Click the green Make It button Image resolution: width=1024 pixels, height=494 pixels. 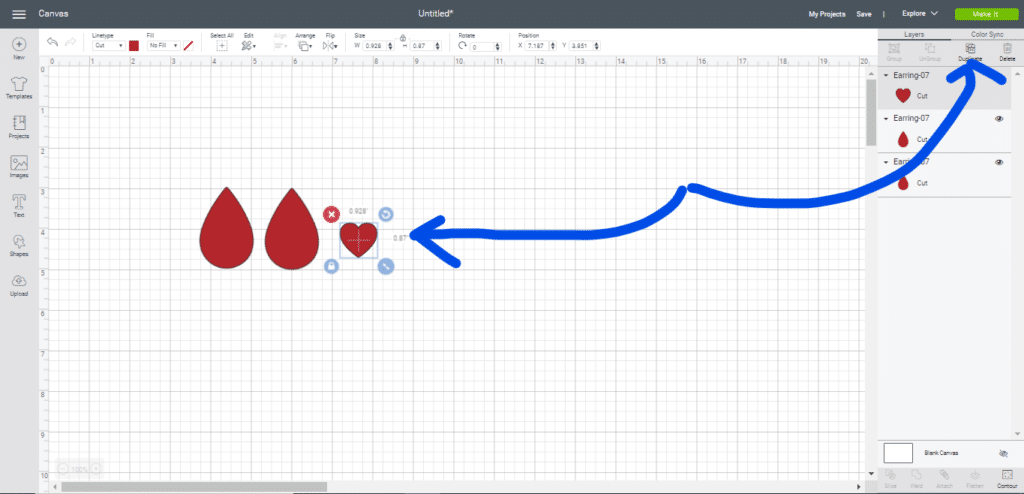pyautogui.click(x=983, y=14)
